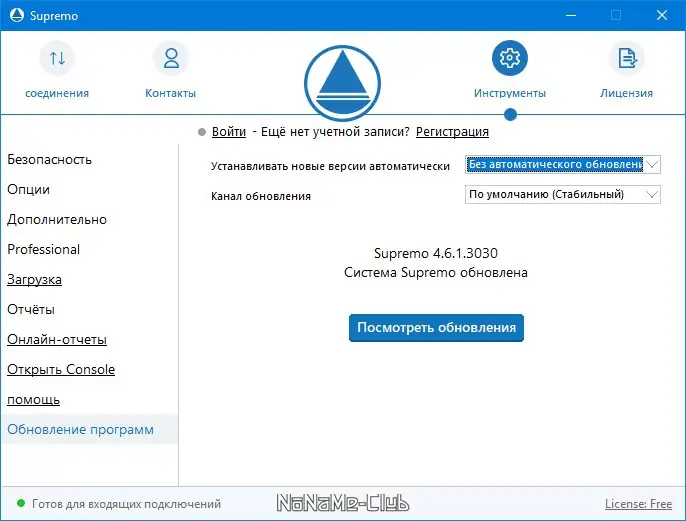Switch to the Лицензия tab label
Screen dimensions: 686x521
pos(626,93)
